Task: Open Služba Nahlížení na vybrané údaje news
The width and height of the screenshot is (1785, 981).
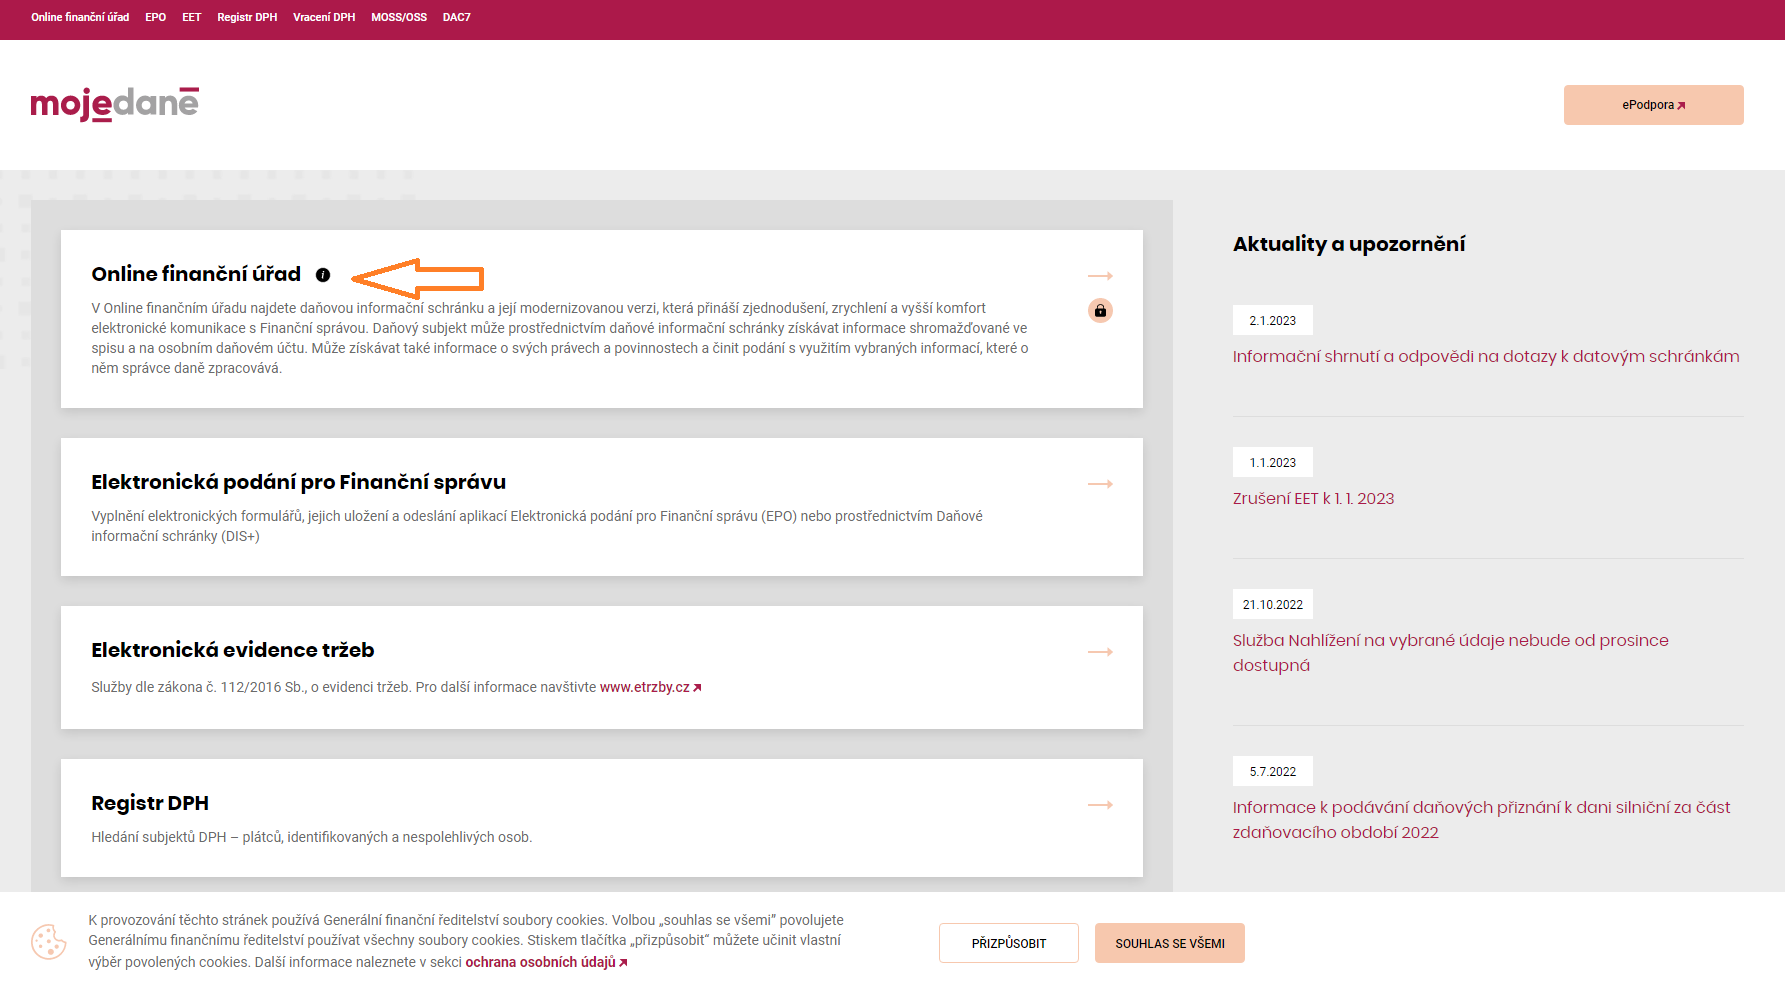Action: coord(1451,653)
